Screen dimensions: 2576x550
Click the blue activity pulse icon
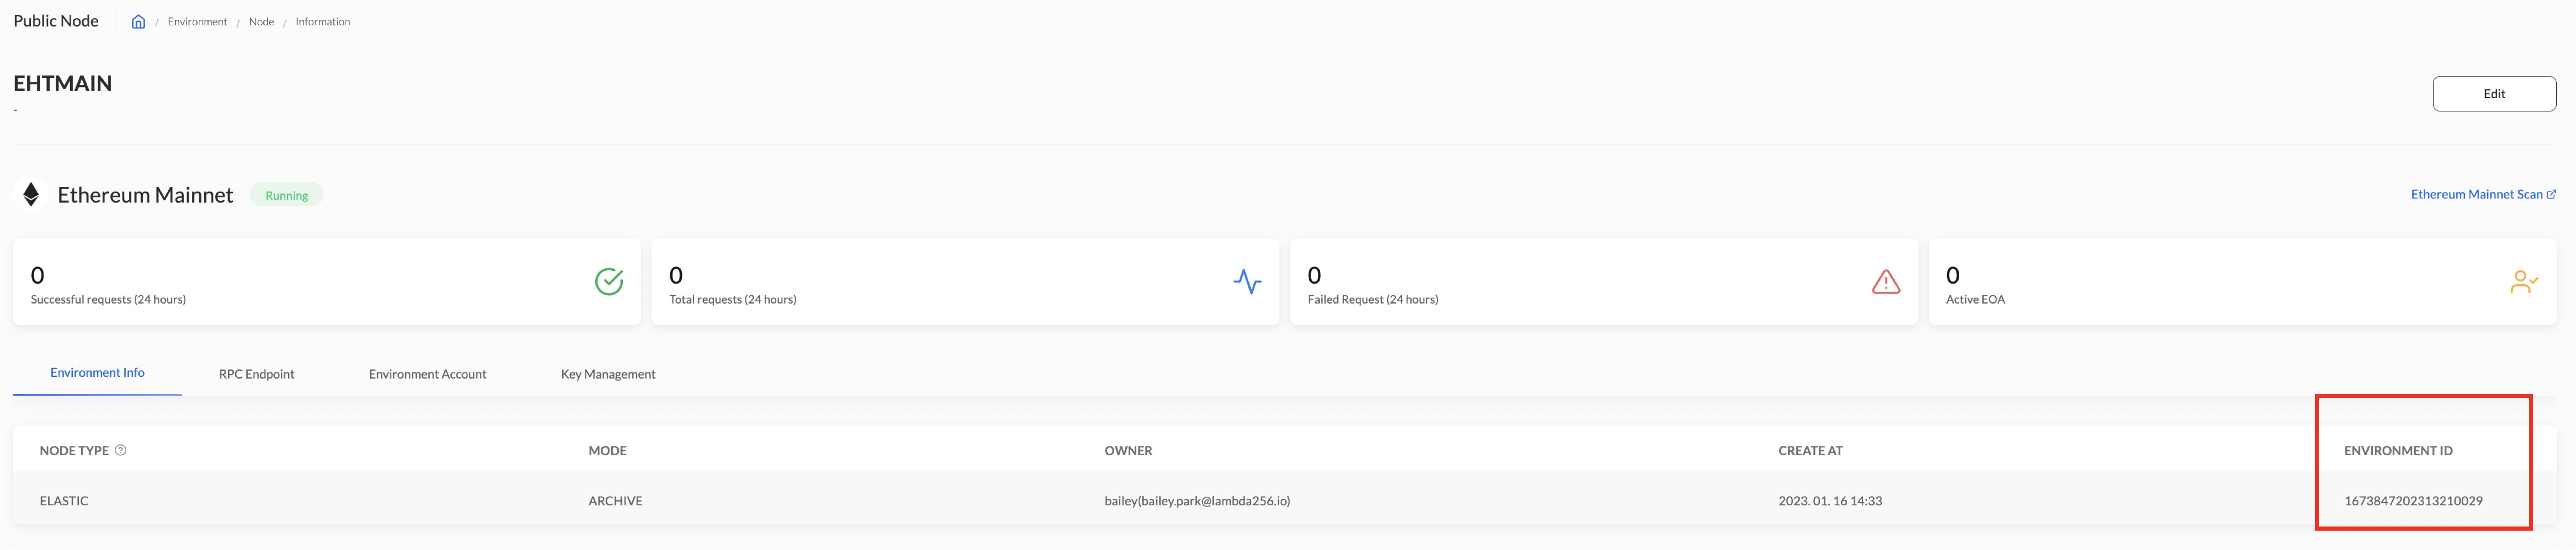(x=1247, y=282)
